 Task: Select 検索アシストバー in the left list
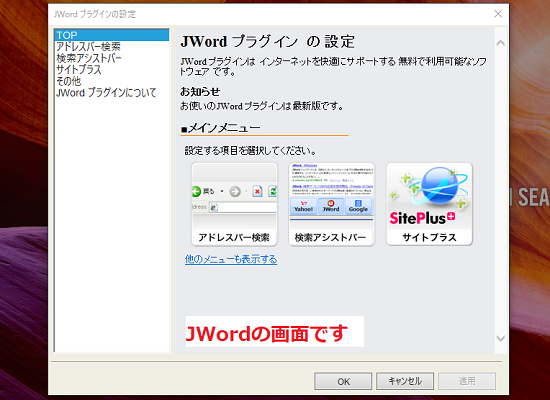point(89,58)
